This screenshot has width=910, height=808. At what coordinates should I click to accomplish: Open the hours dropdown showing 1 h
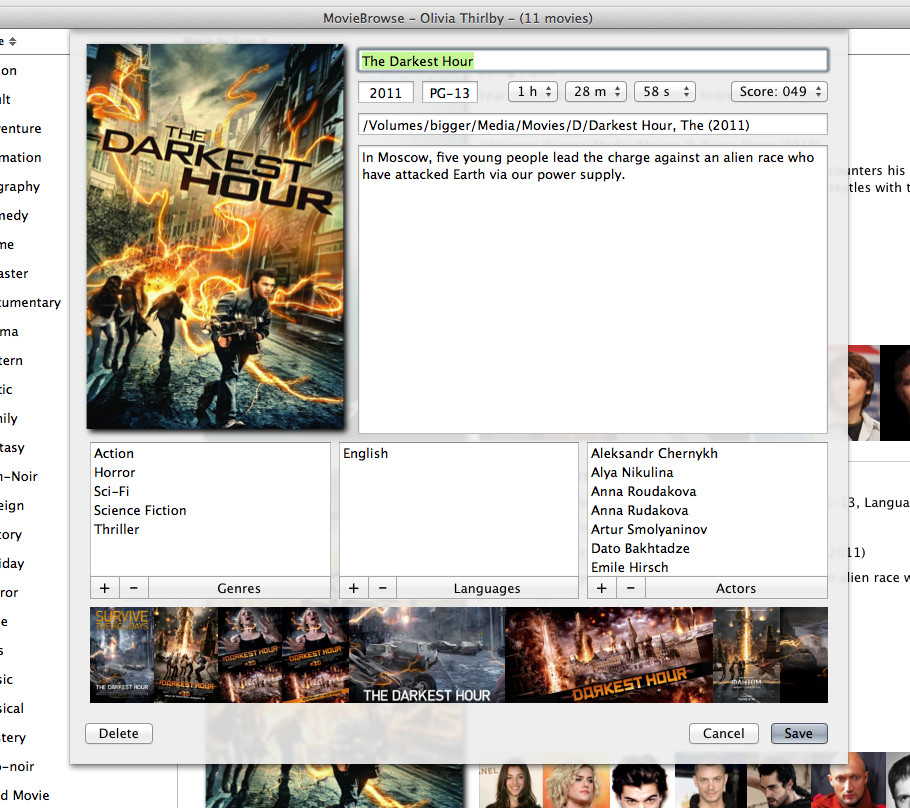[533, 92]
